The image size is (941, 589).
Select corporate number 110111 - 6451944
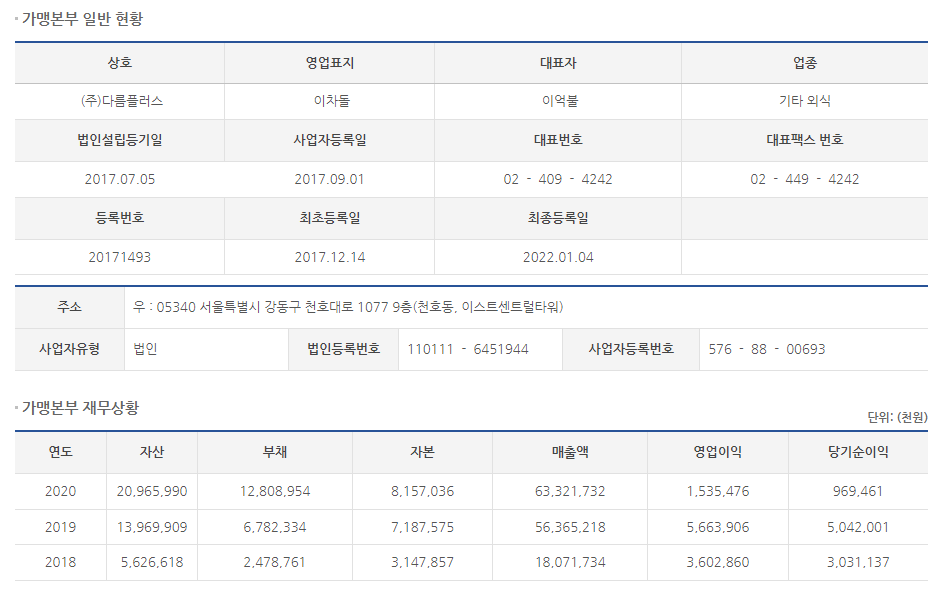[x=468, y=349]
